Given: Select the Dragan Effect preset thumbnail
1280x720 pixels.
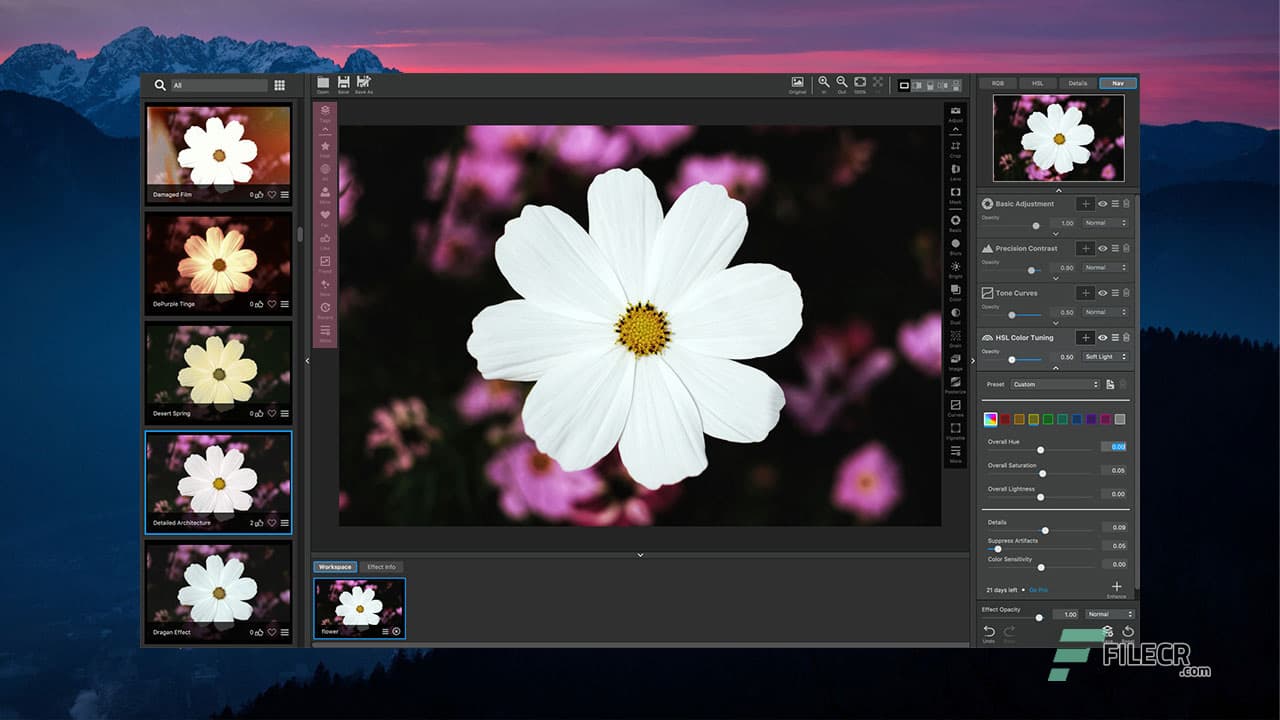Looking at the screenshot, I should point(218,595).
